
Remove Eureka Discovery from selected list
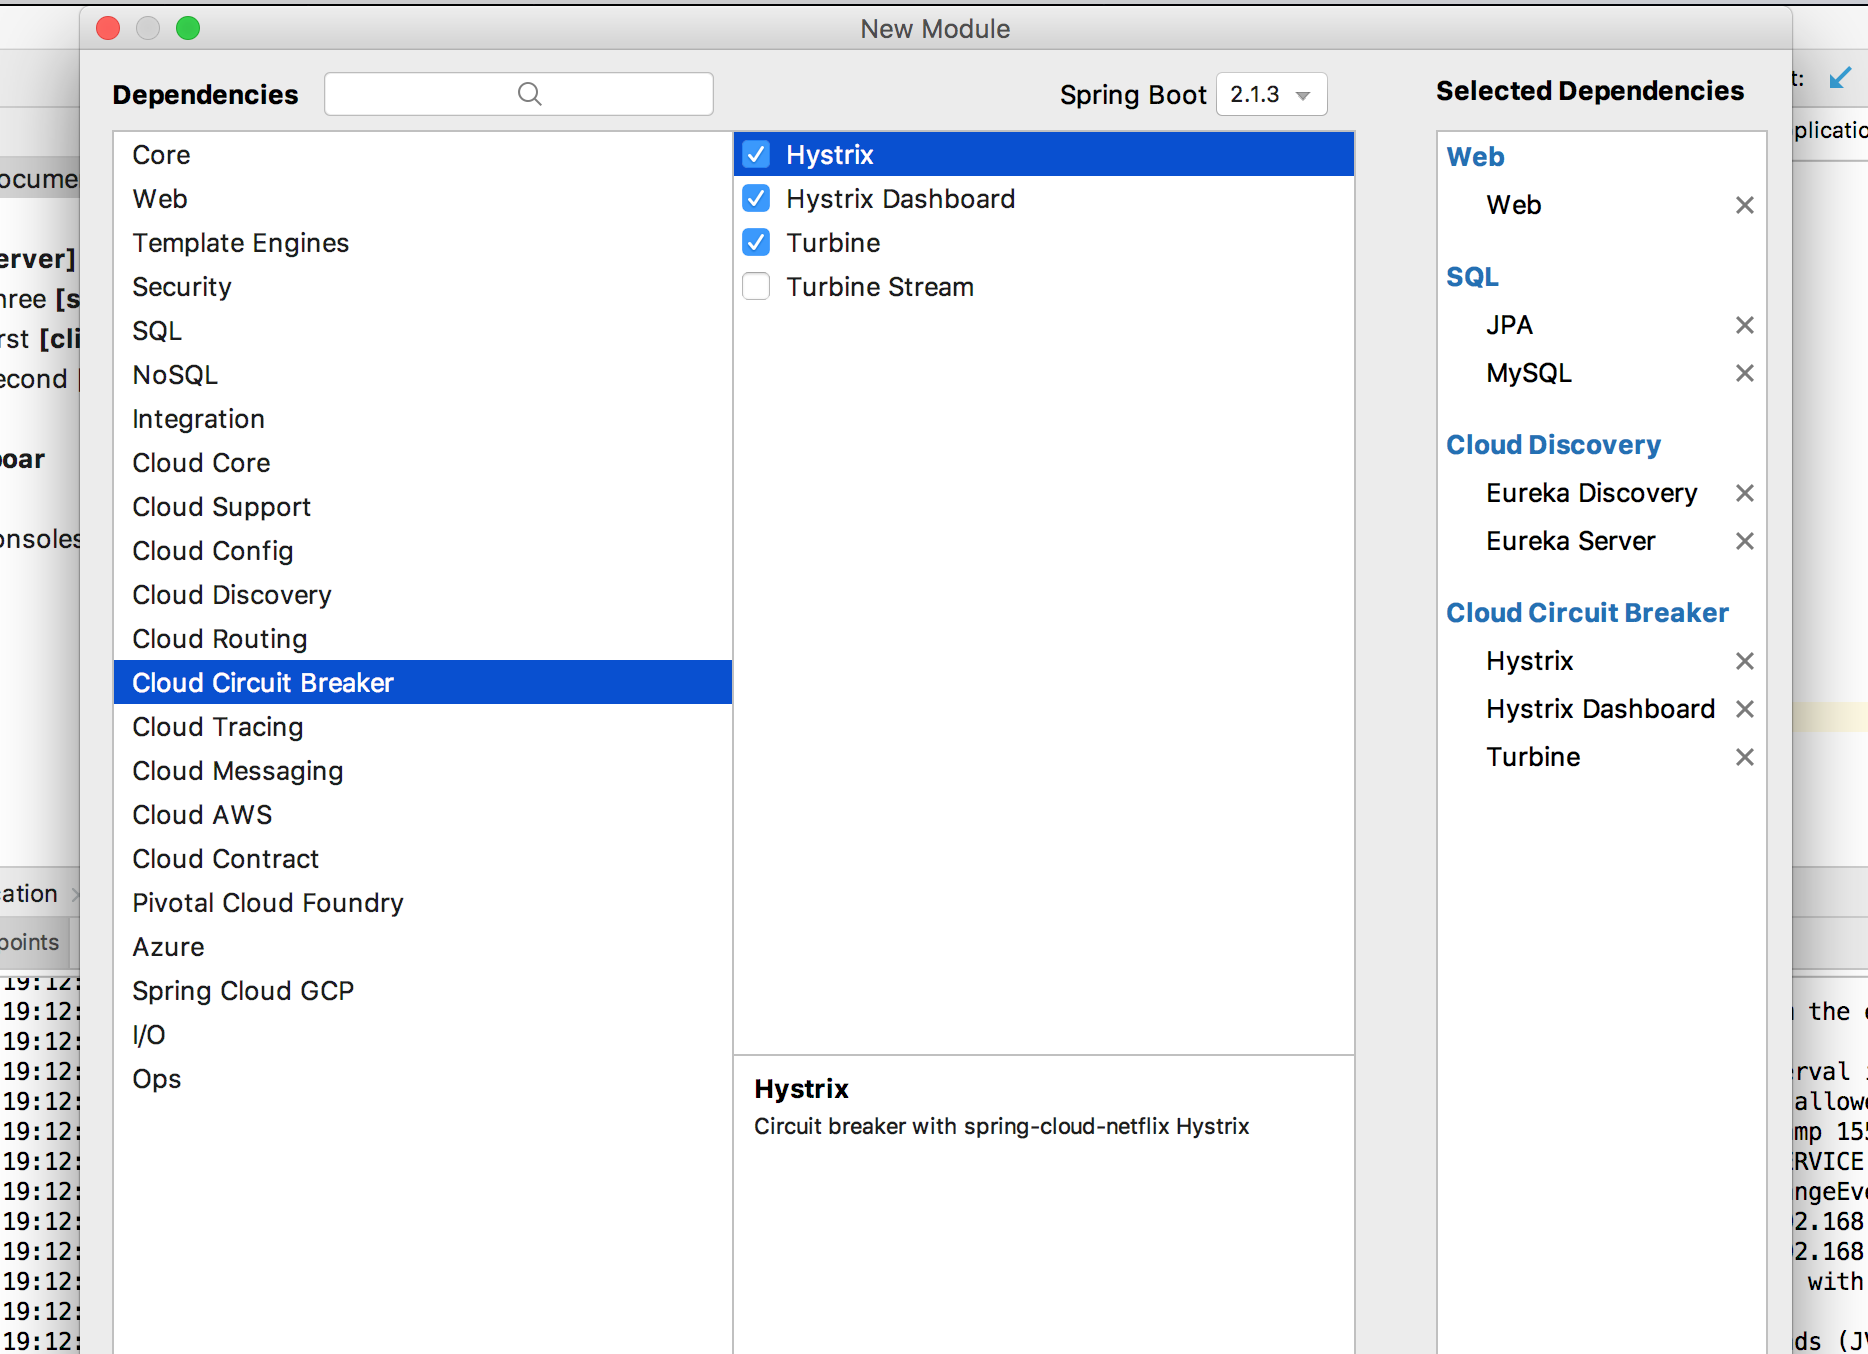[x=1744, y=493]
